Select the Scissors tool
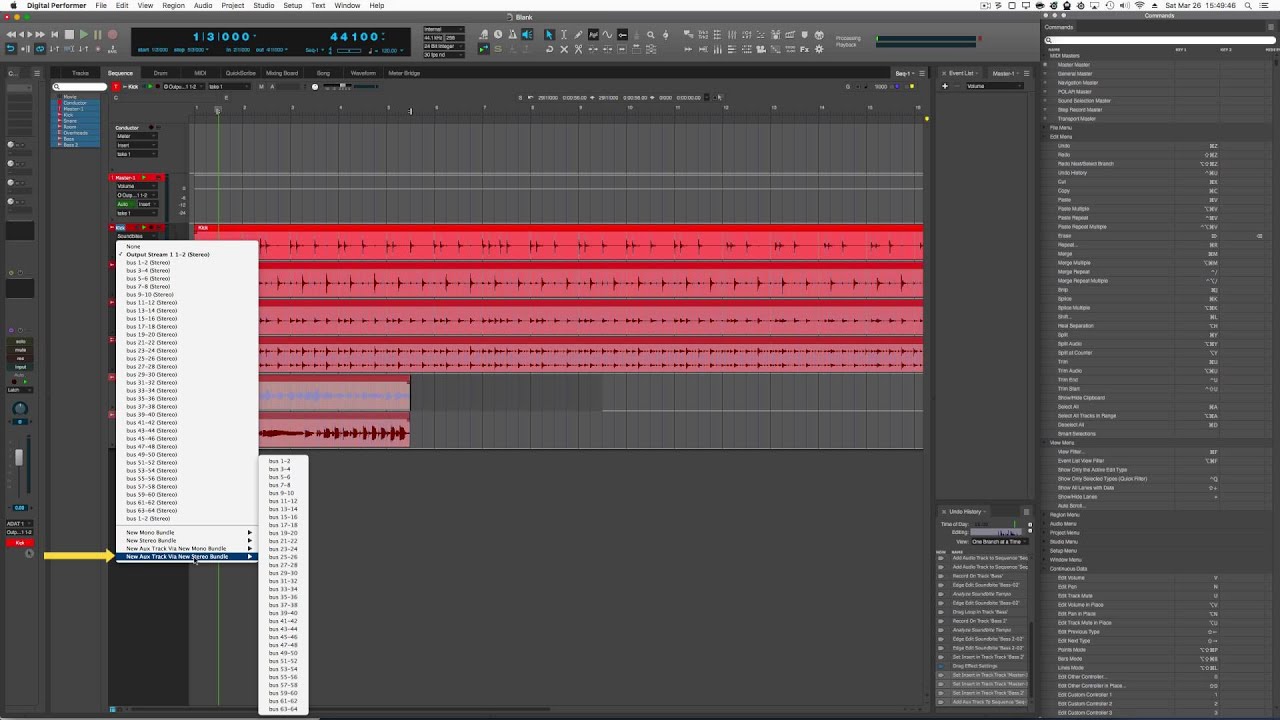1280x720 pixels. click(578, 50)
